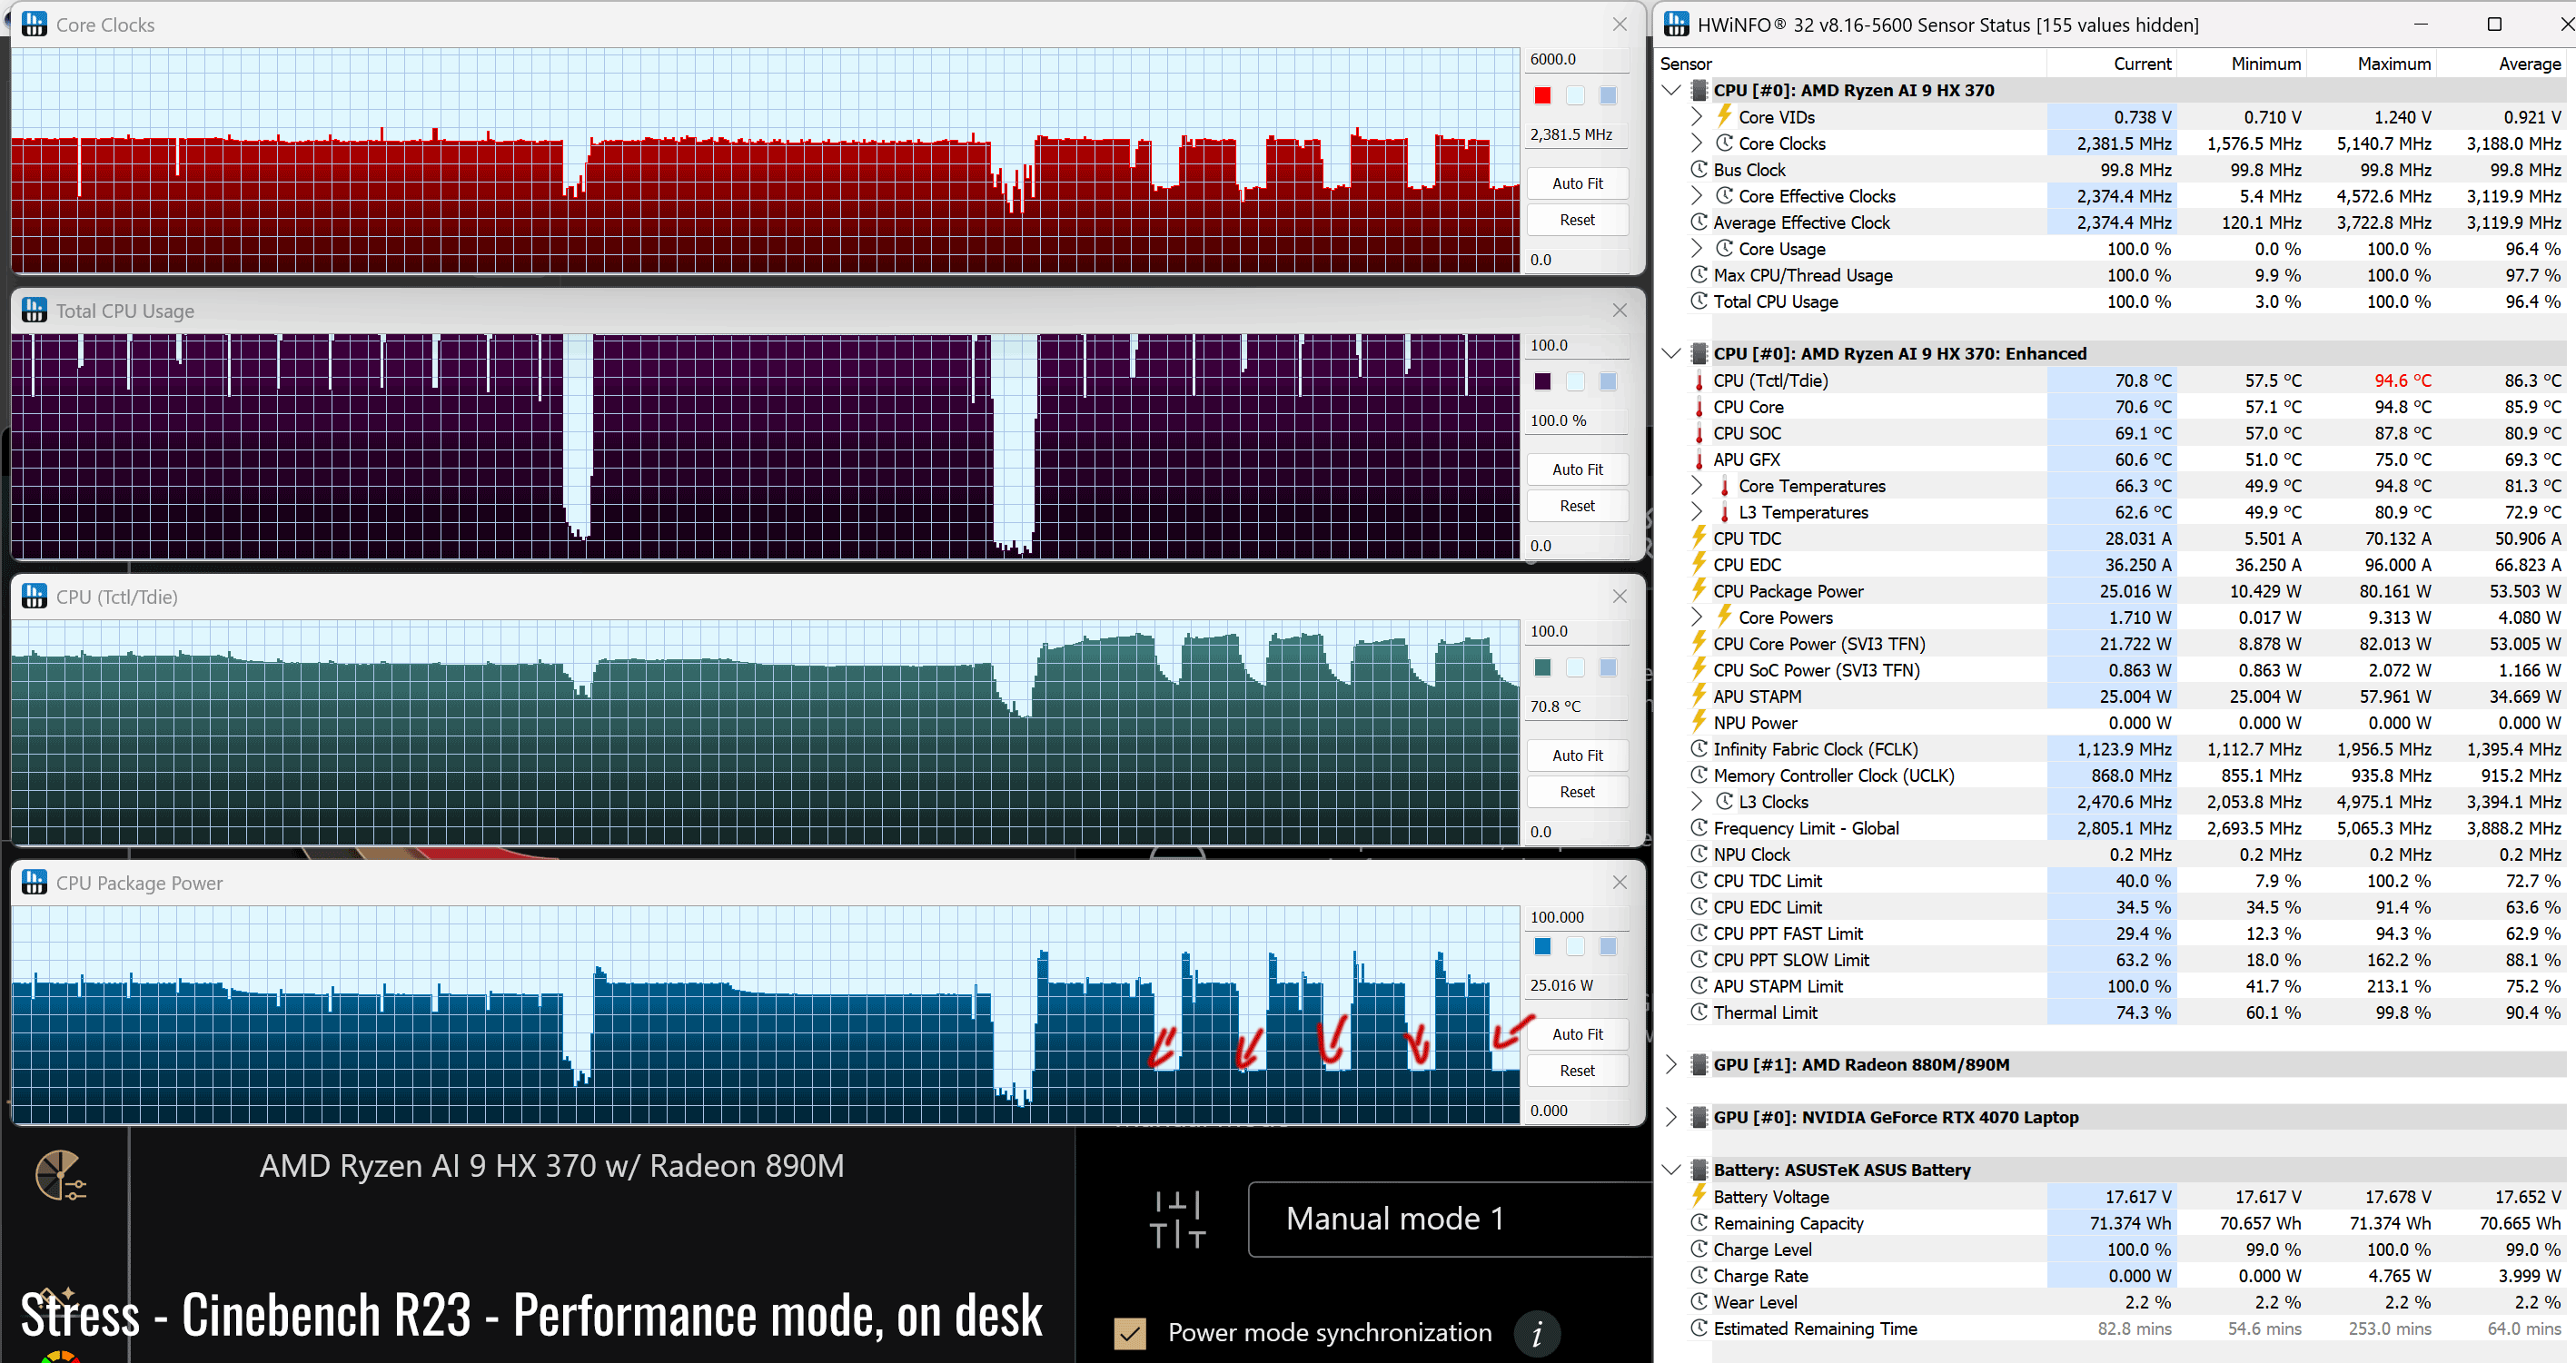Click the HWiNFO icon in CPU Package Power title bar
This screenshot has width=2576, height=1363.
(34, 882)
